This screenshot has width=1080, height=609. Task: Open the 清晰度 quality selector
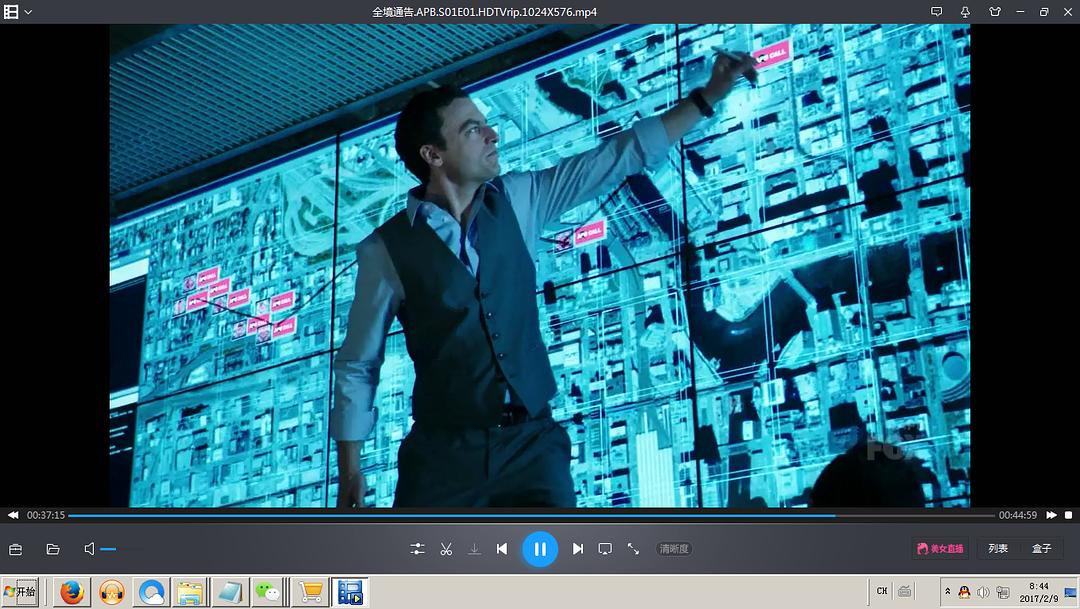coord(674,549)
